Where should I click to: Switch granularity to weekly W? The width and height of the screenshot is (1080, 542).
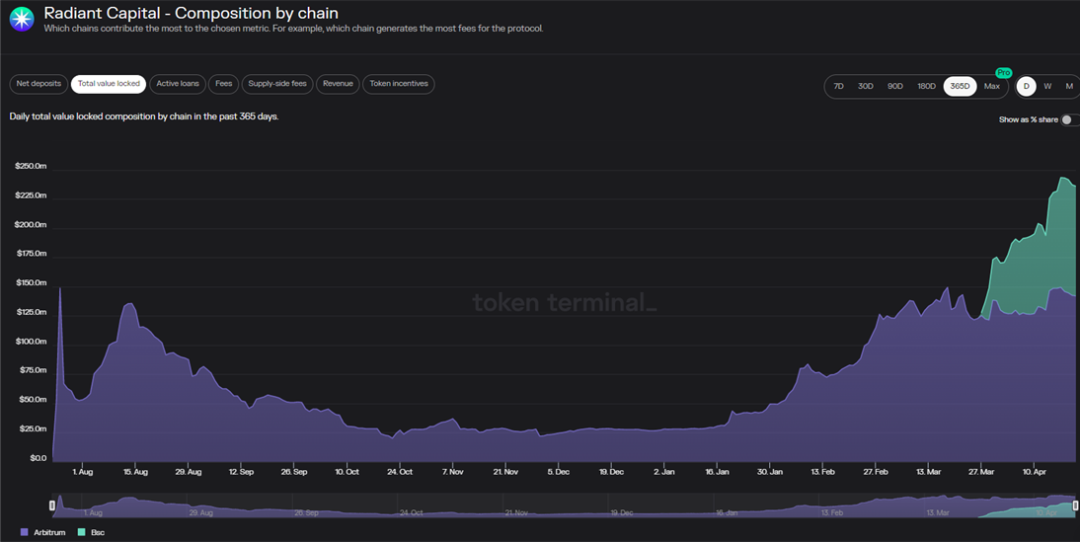click(x=1048, y=87)
